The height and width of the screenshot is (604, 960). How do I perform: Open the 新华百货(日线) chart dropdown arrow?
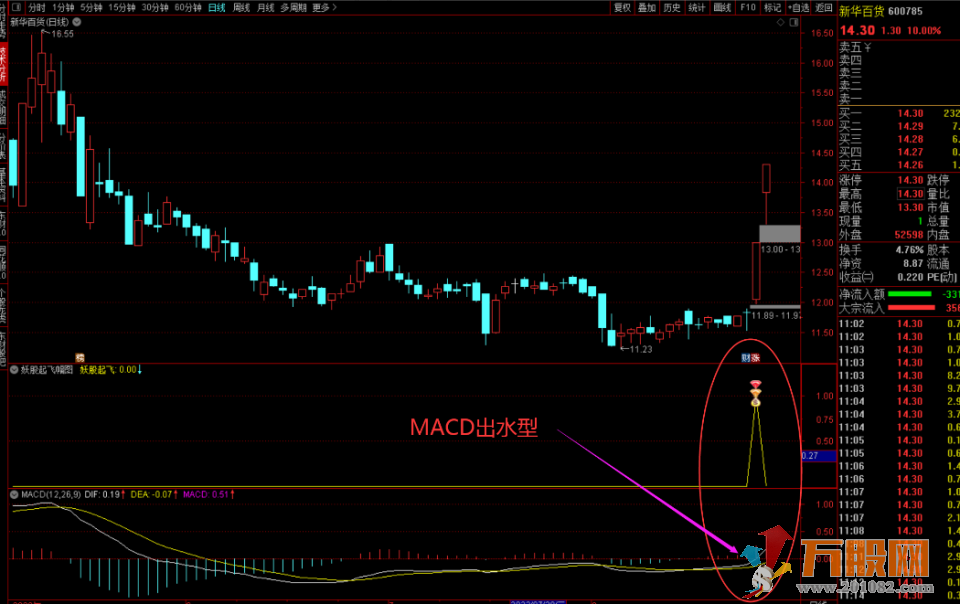77,22
